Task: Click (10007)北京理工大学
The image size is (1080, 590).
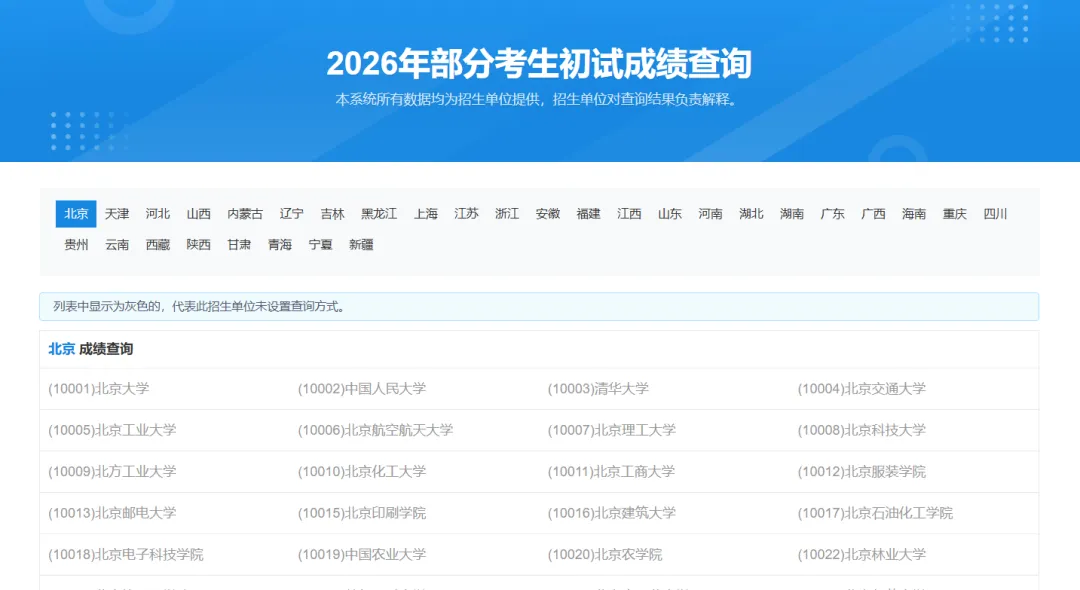Action: pyautogui.click(x=612, y=430)
